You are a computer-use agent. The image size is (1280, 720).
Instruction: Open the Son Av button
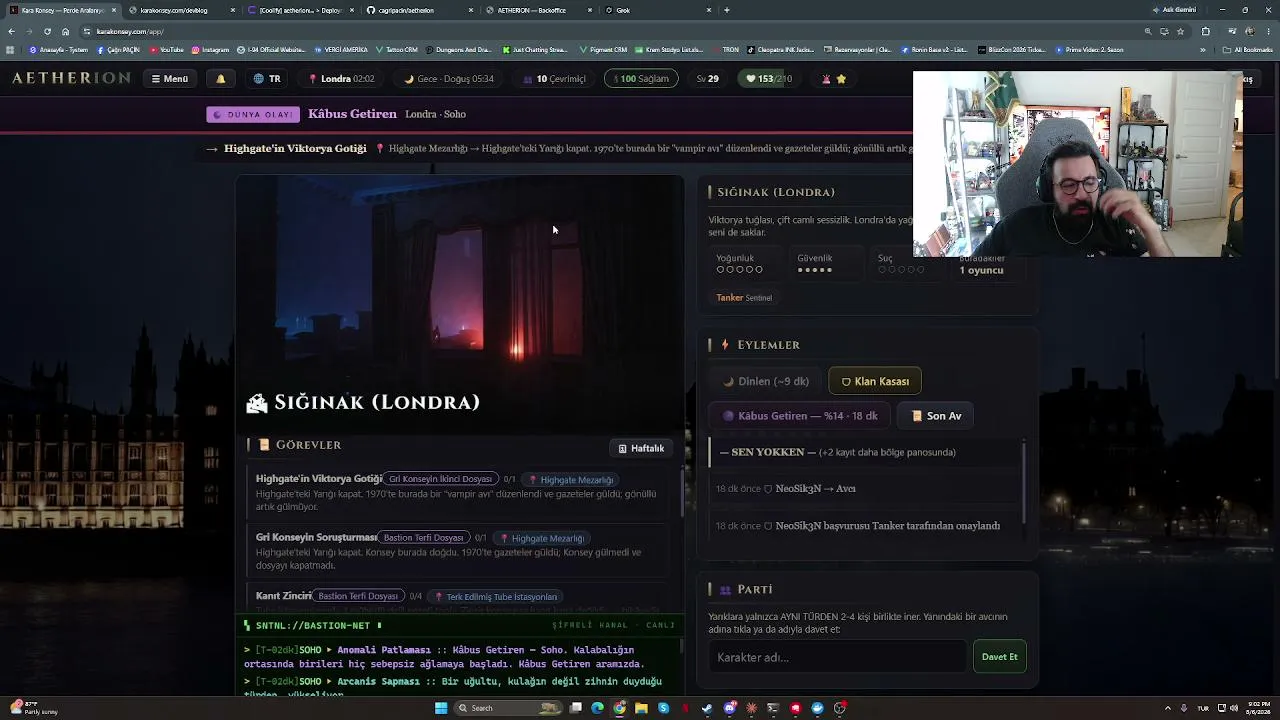click(937, 416)
